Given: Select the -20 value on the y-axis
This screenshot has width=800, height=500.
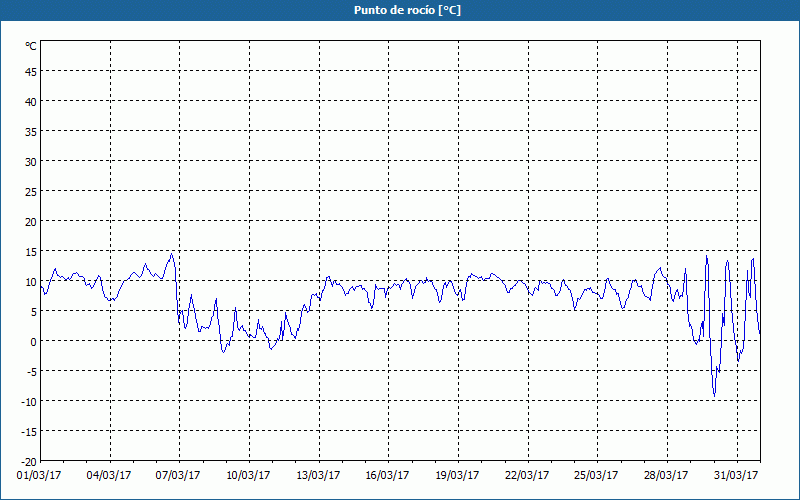Looking at the screenshot, I should 29,462.
